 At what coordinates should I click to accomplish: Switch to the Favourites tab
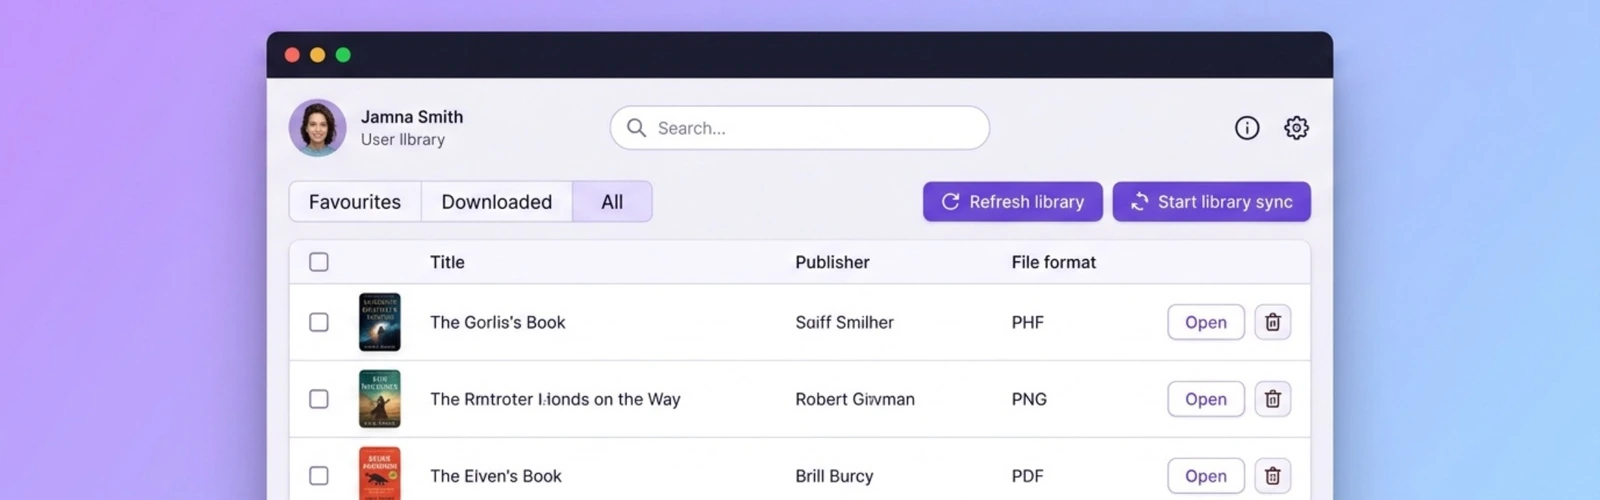(355, 202)
